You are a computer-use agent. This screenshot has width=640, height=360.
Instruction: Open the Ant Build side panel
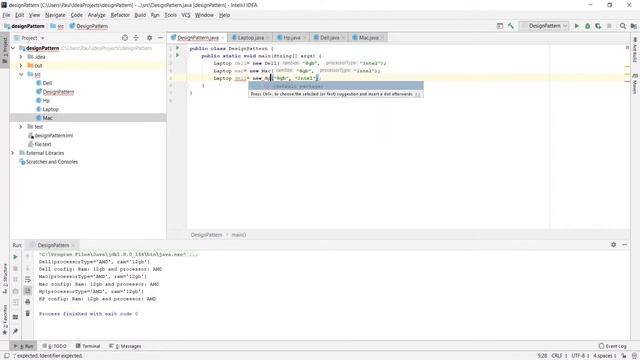coord(635,50)
